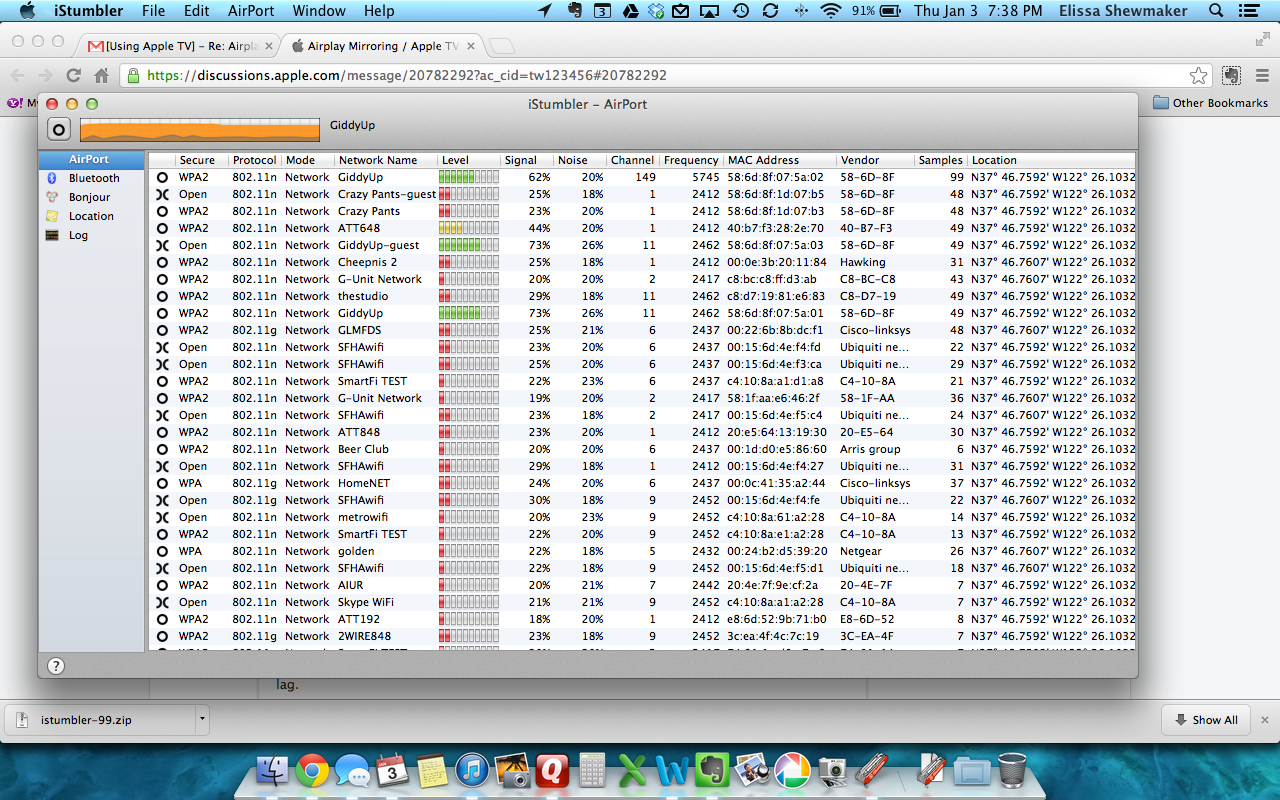Close the Chrome downloads bar
Viewport: 1280px width, 800px height.
click(x=1264, y=719)
